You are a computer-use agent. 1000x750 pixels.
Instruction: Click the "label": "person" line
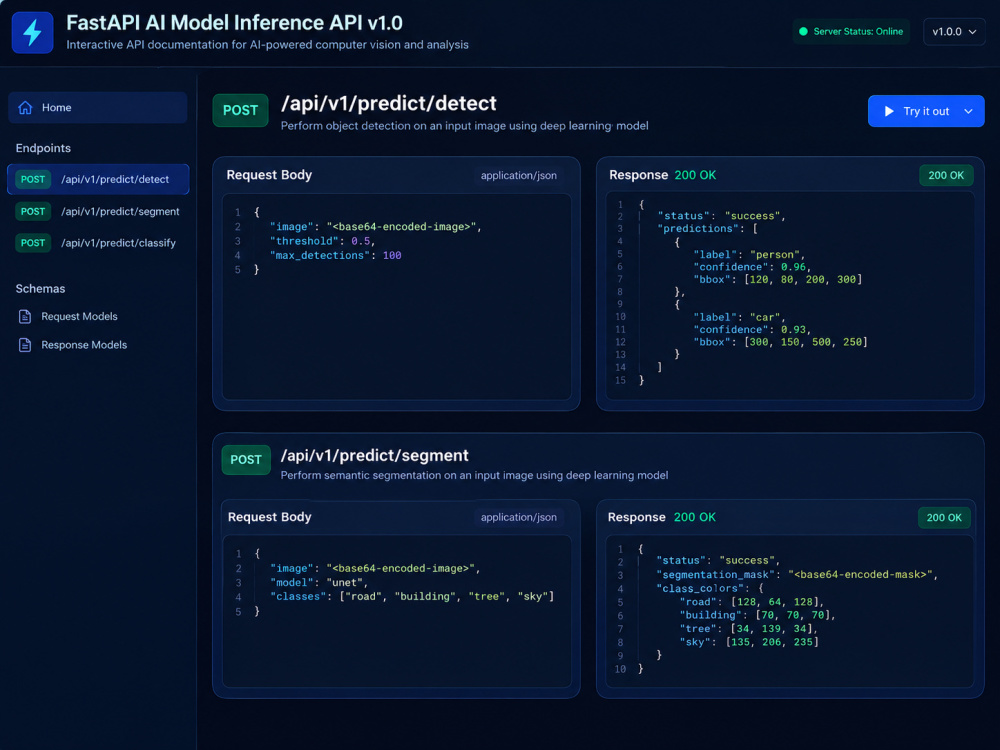click(749, 254)
